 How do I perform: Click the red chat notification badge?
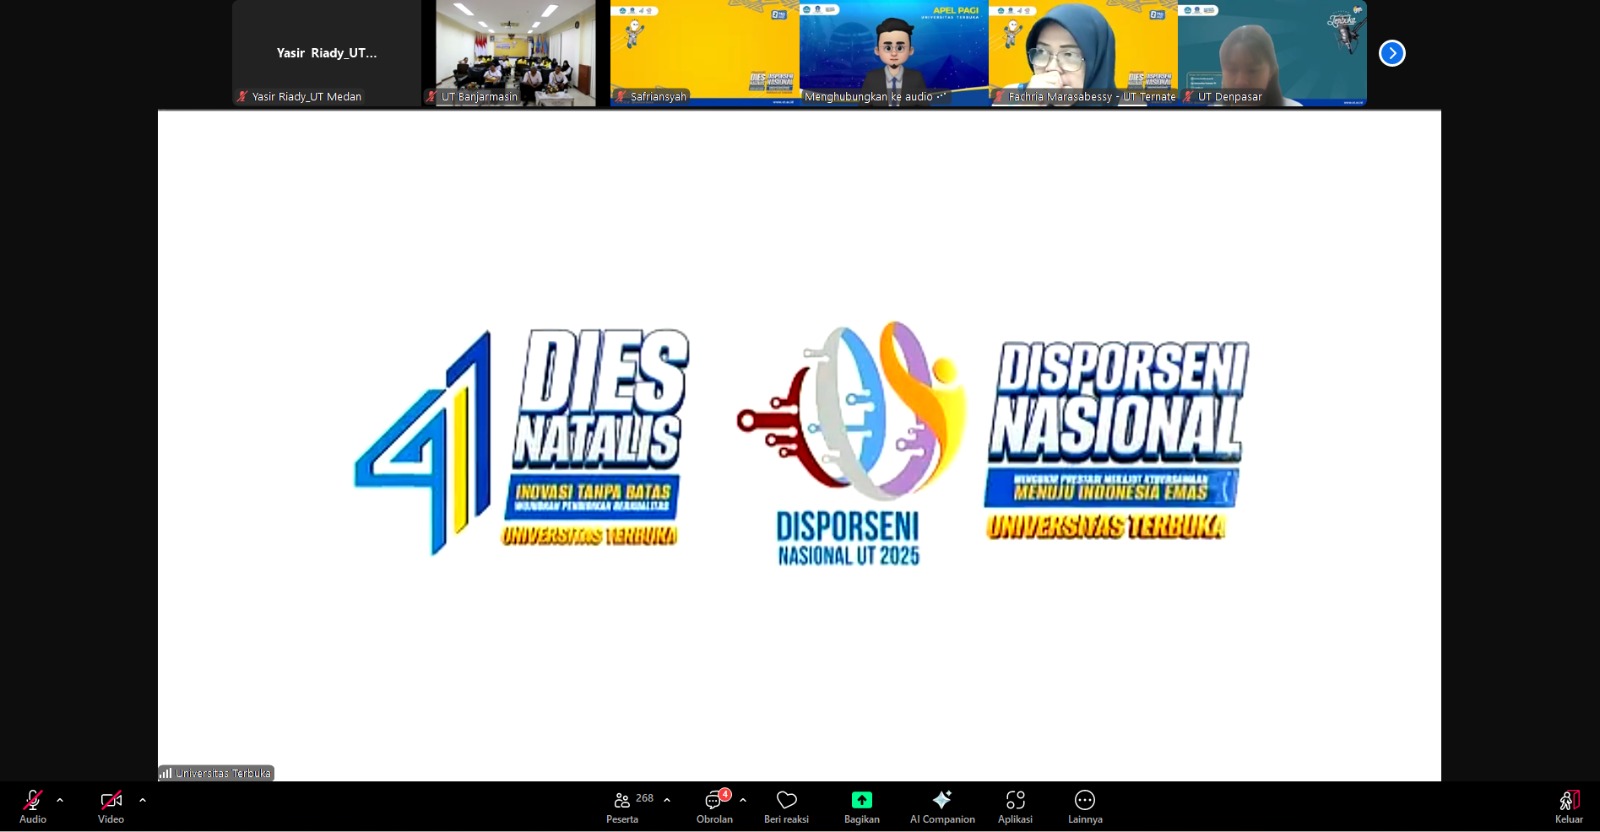725,794
